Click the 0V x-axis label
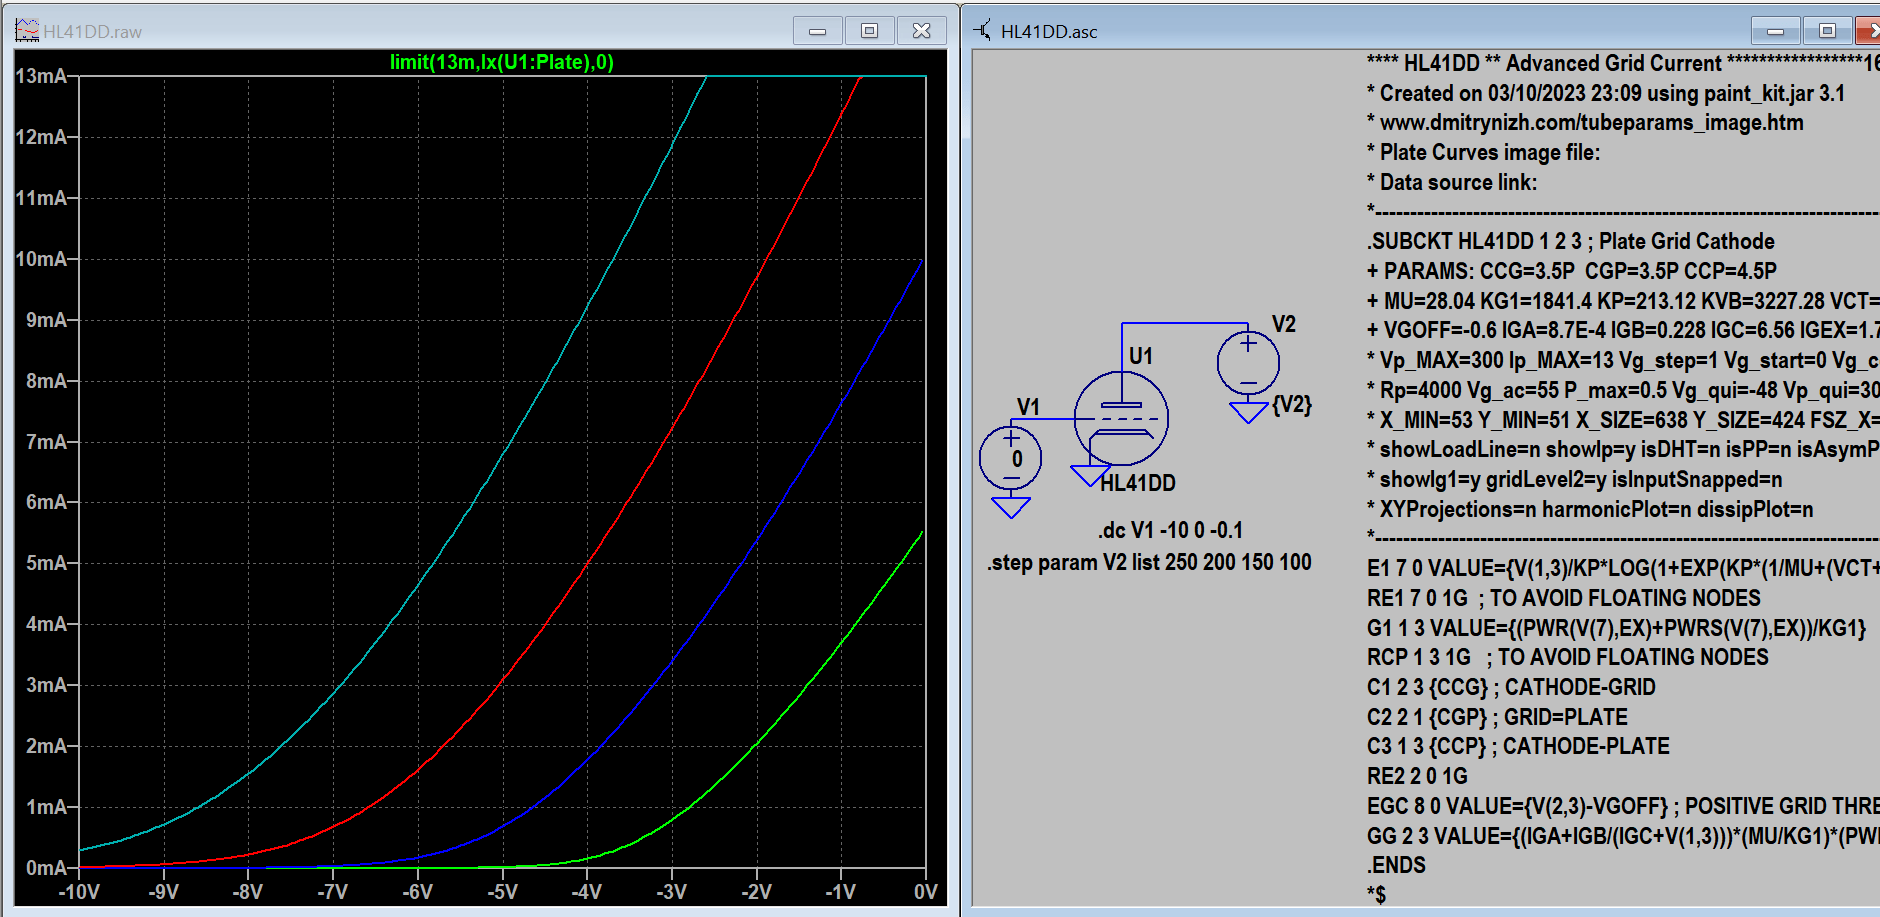This screenshot has width=1880, height=917. (926, 892)
